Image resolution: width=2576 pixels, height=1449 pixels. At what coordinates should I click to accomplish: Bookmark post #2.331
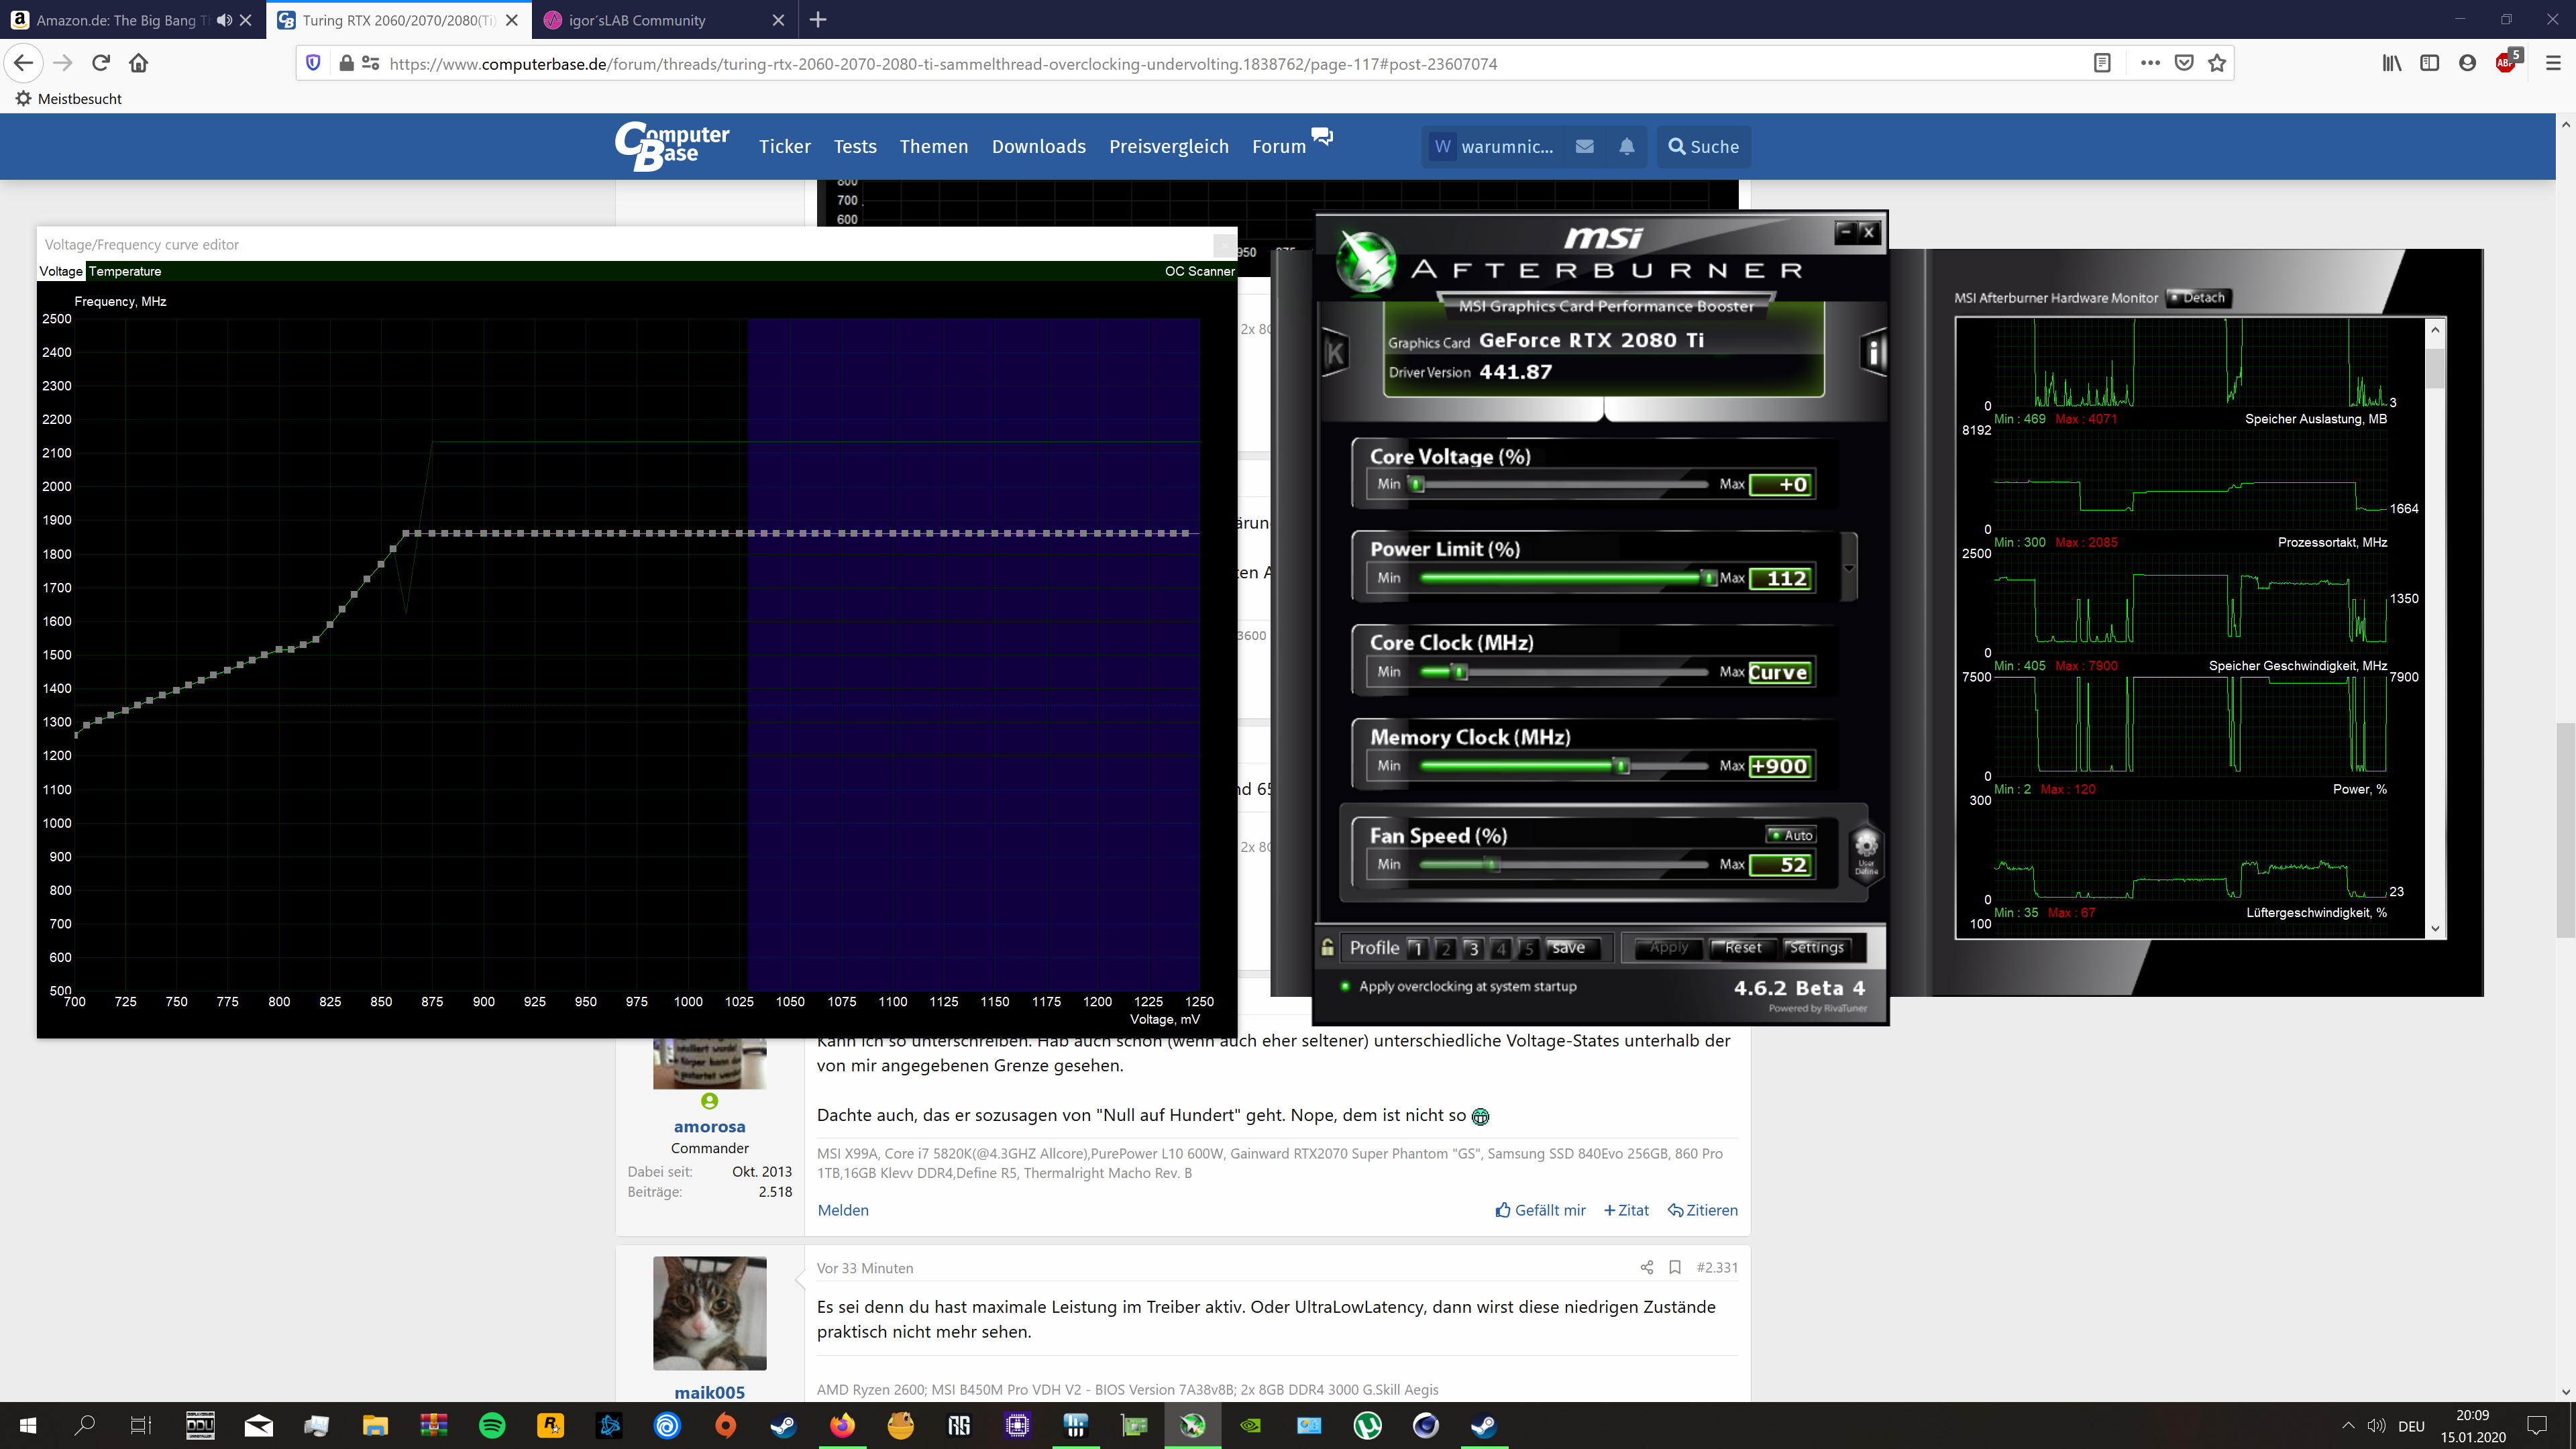tap(1675, 1267)
